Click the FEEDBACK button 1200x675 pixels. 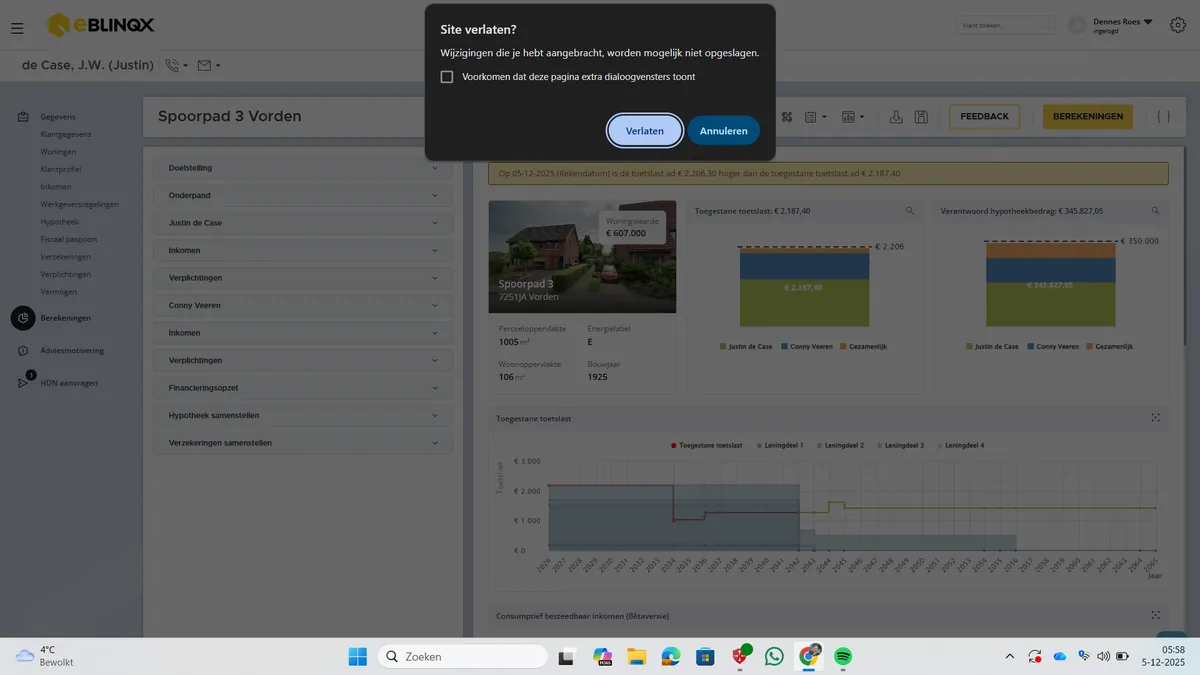pos(984,117)
